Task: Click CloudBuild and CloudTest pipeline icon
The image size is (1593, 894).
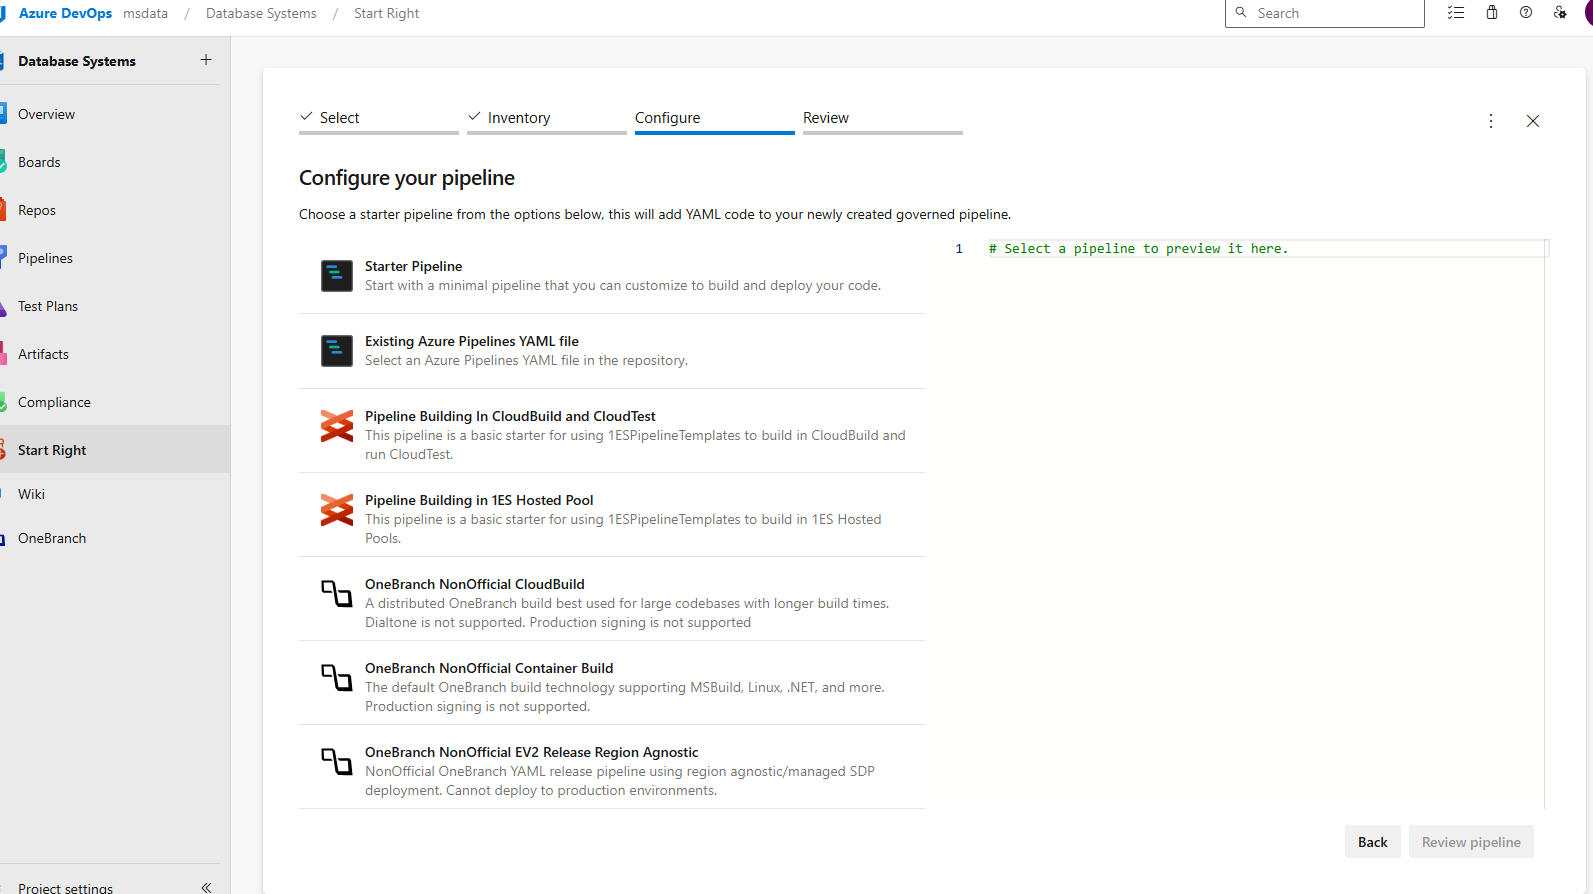Action: click(x=337, y=426)
